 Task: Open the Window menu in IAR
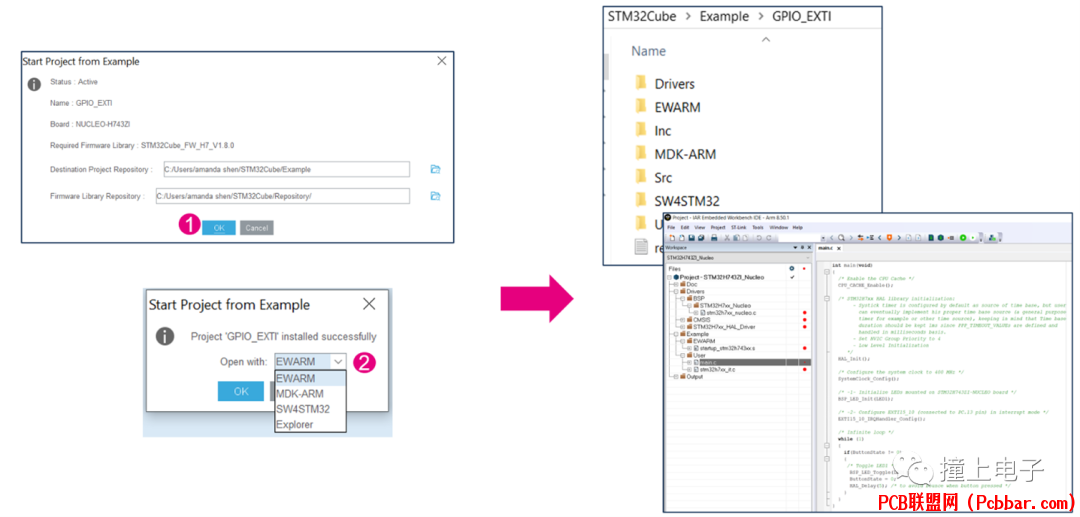click(778, 227)
